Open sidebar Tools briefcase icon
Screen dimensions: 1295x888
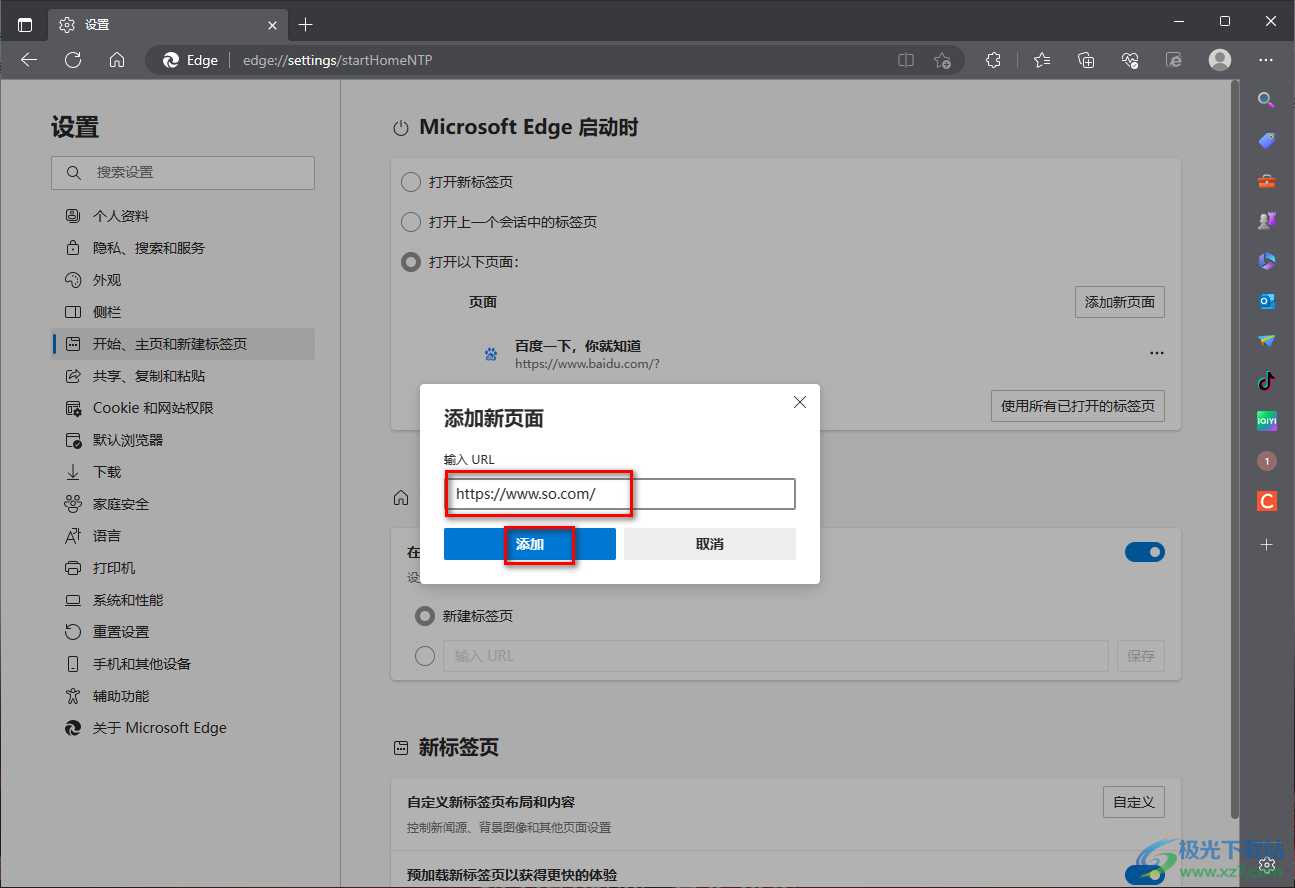coord(1267,181)
